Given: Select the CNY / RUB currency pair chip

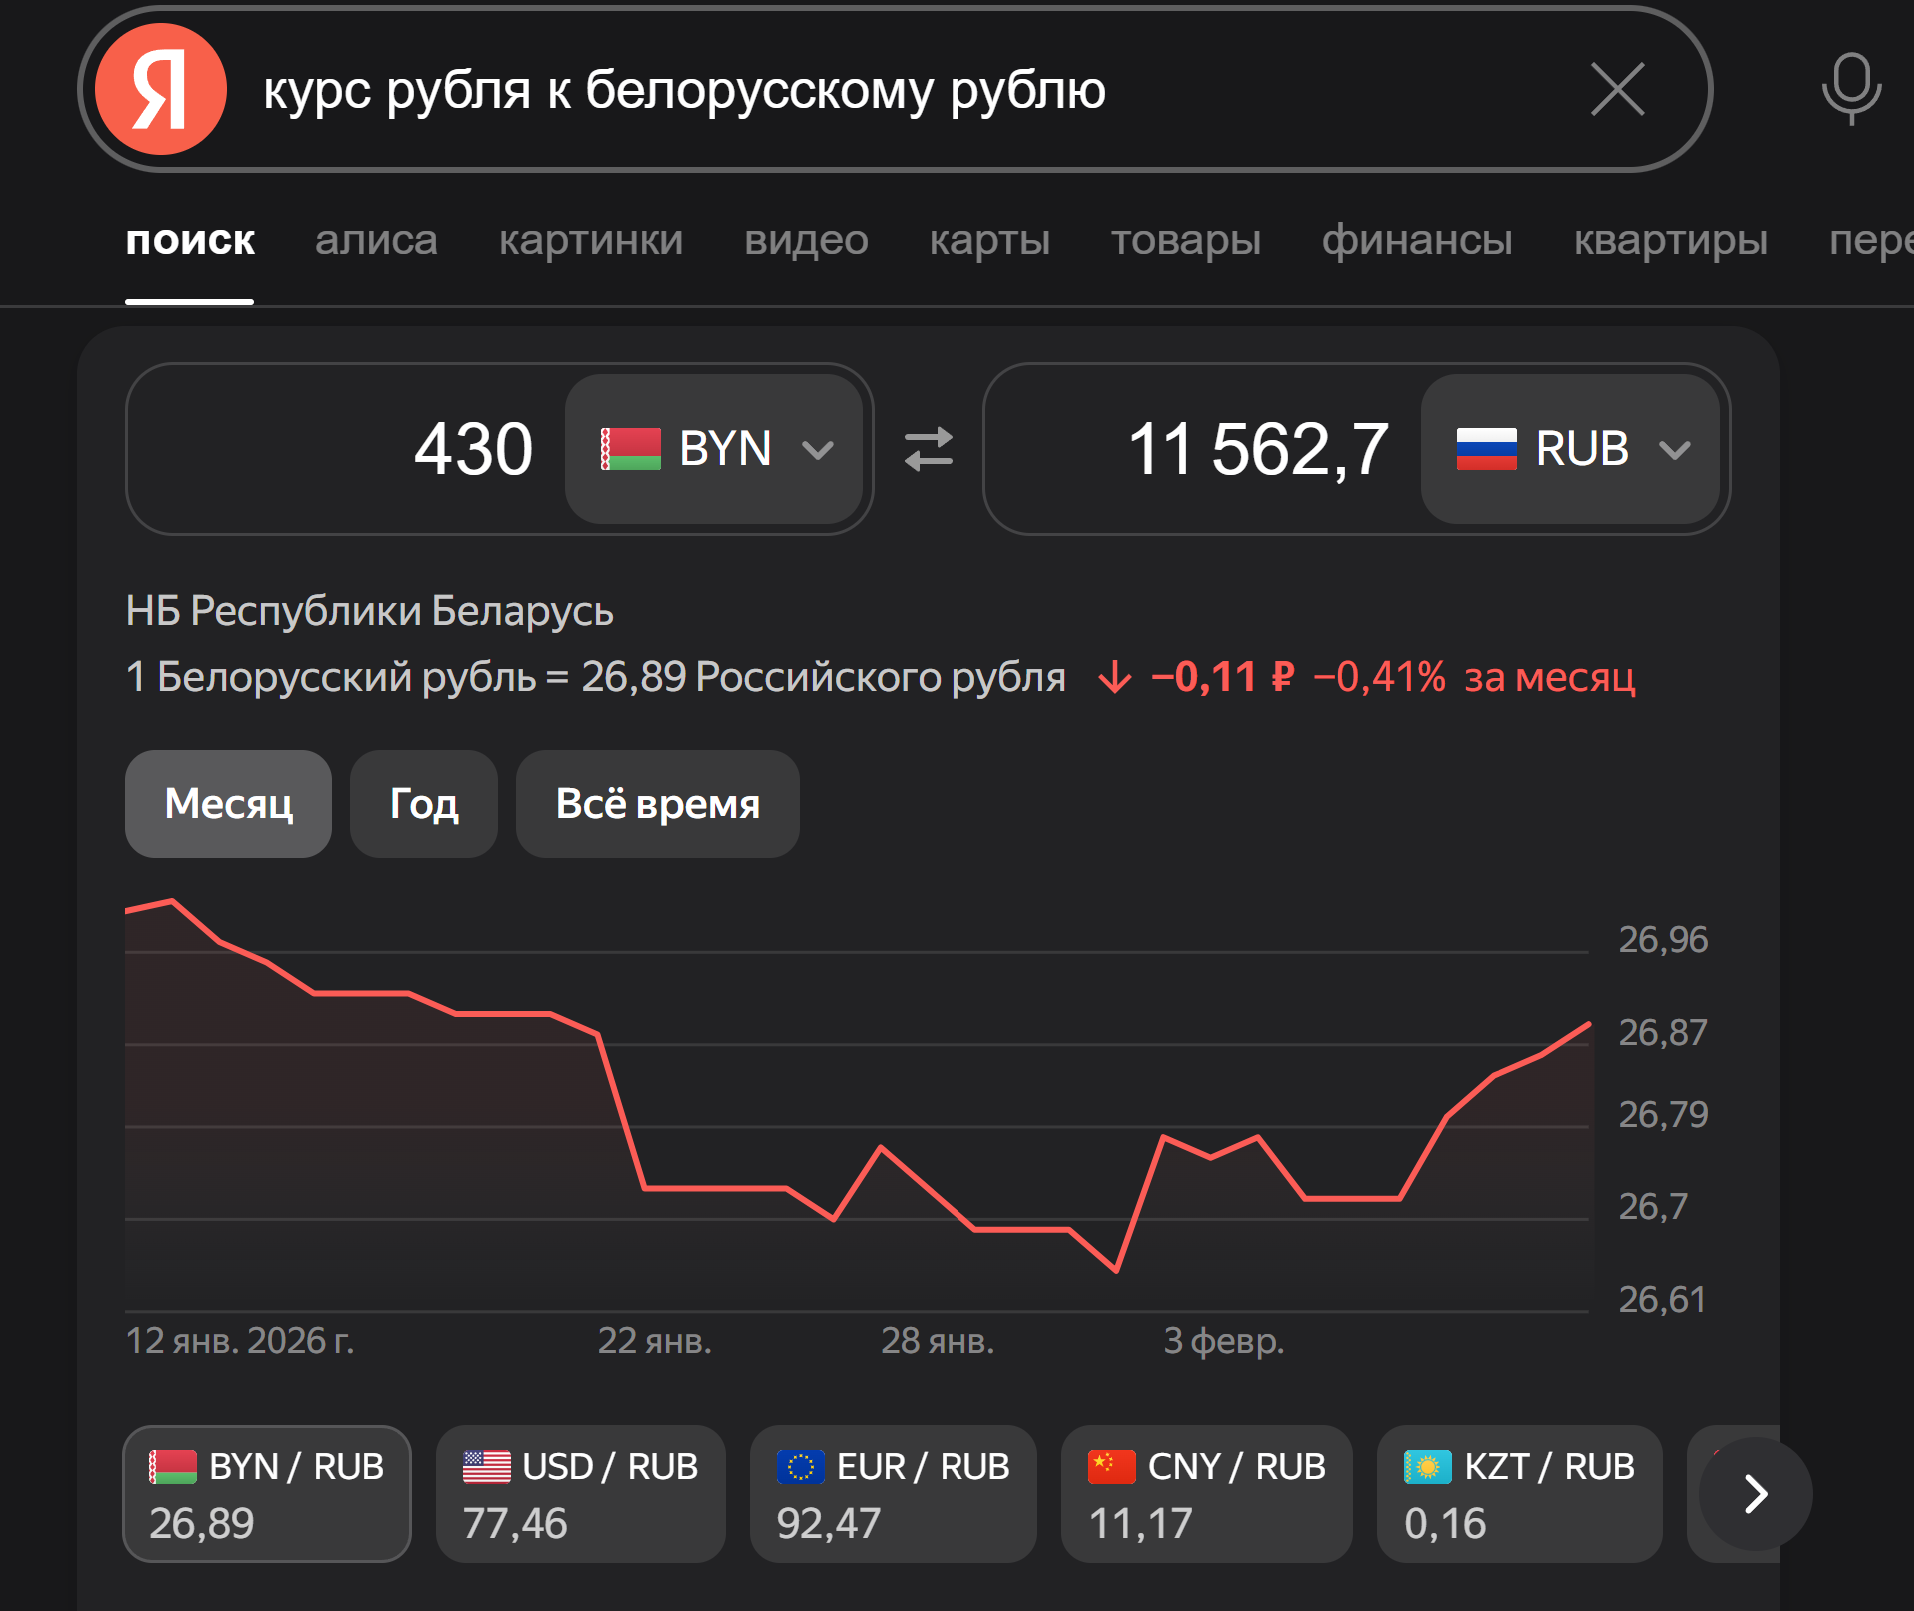Looking at the screenshot, I should [x=1206, y=1494].
